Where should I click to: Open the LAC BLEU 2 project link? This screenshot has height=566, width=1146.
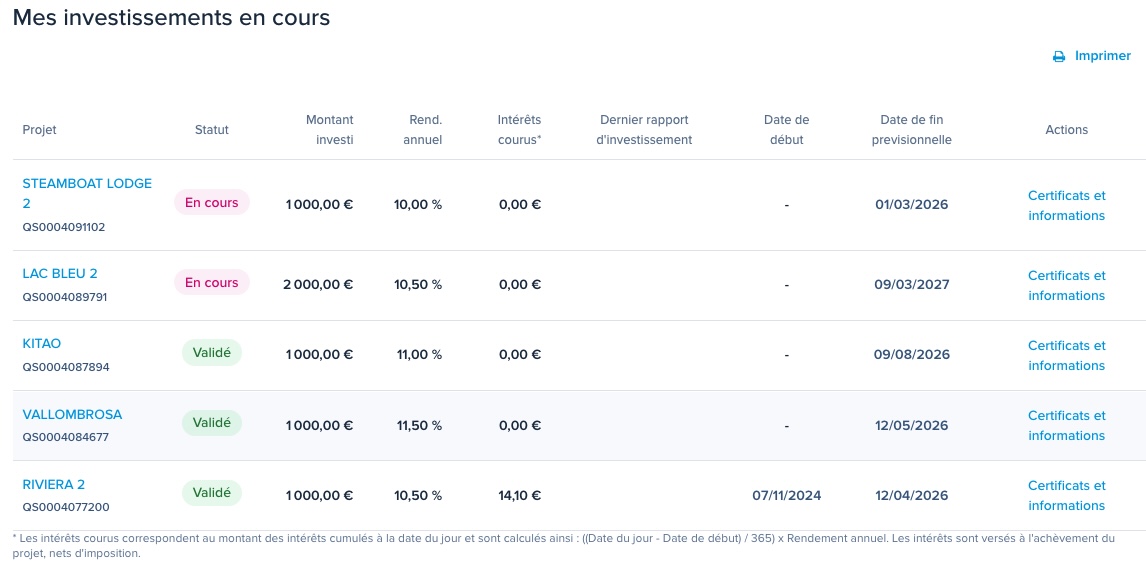point(60,273)
